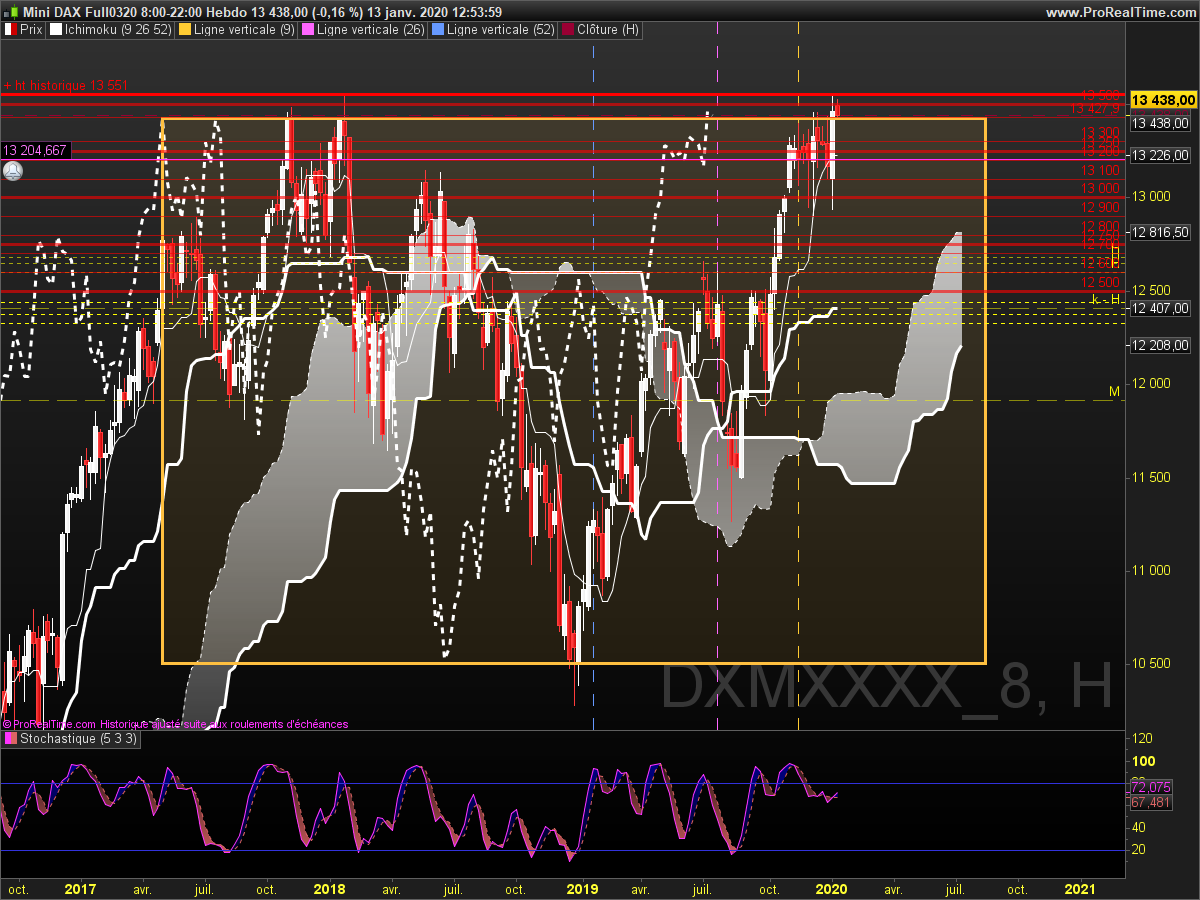The image size is (1200, 900).
Task: Click the 67,481 stochastic value tag
Action: tap(1151, 802)
